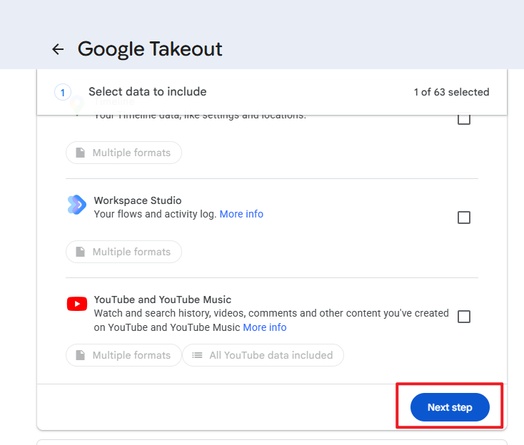Click the YouTube and YouTube Music title
The width and height of the screenshot is (524, 445).
point(162,300)
